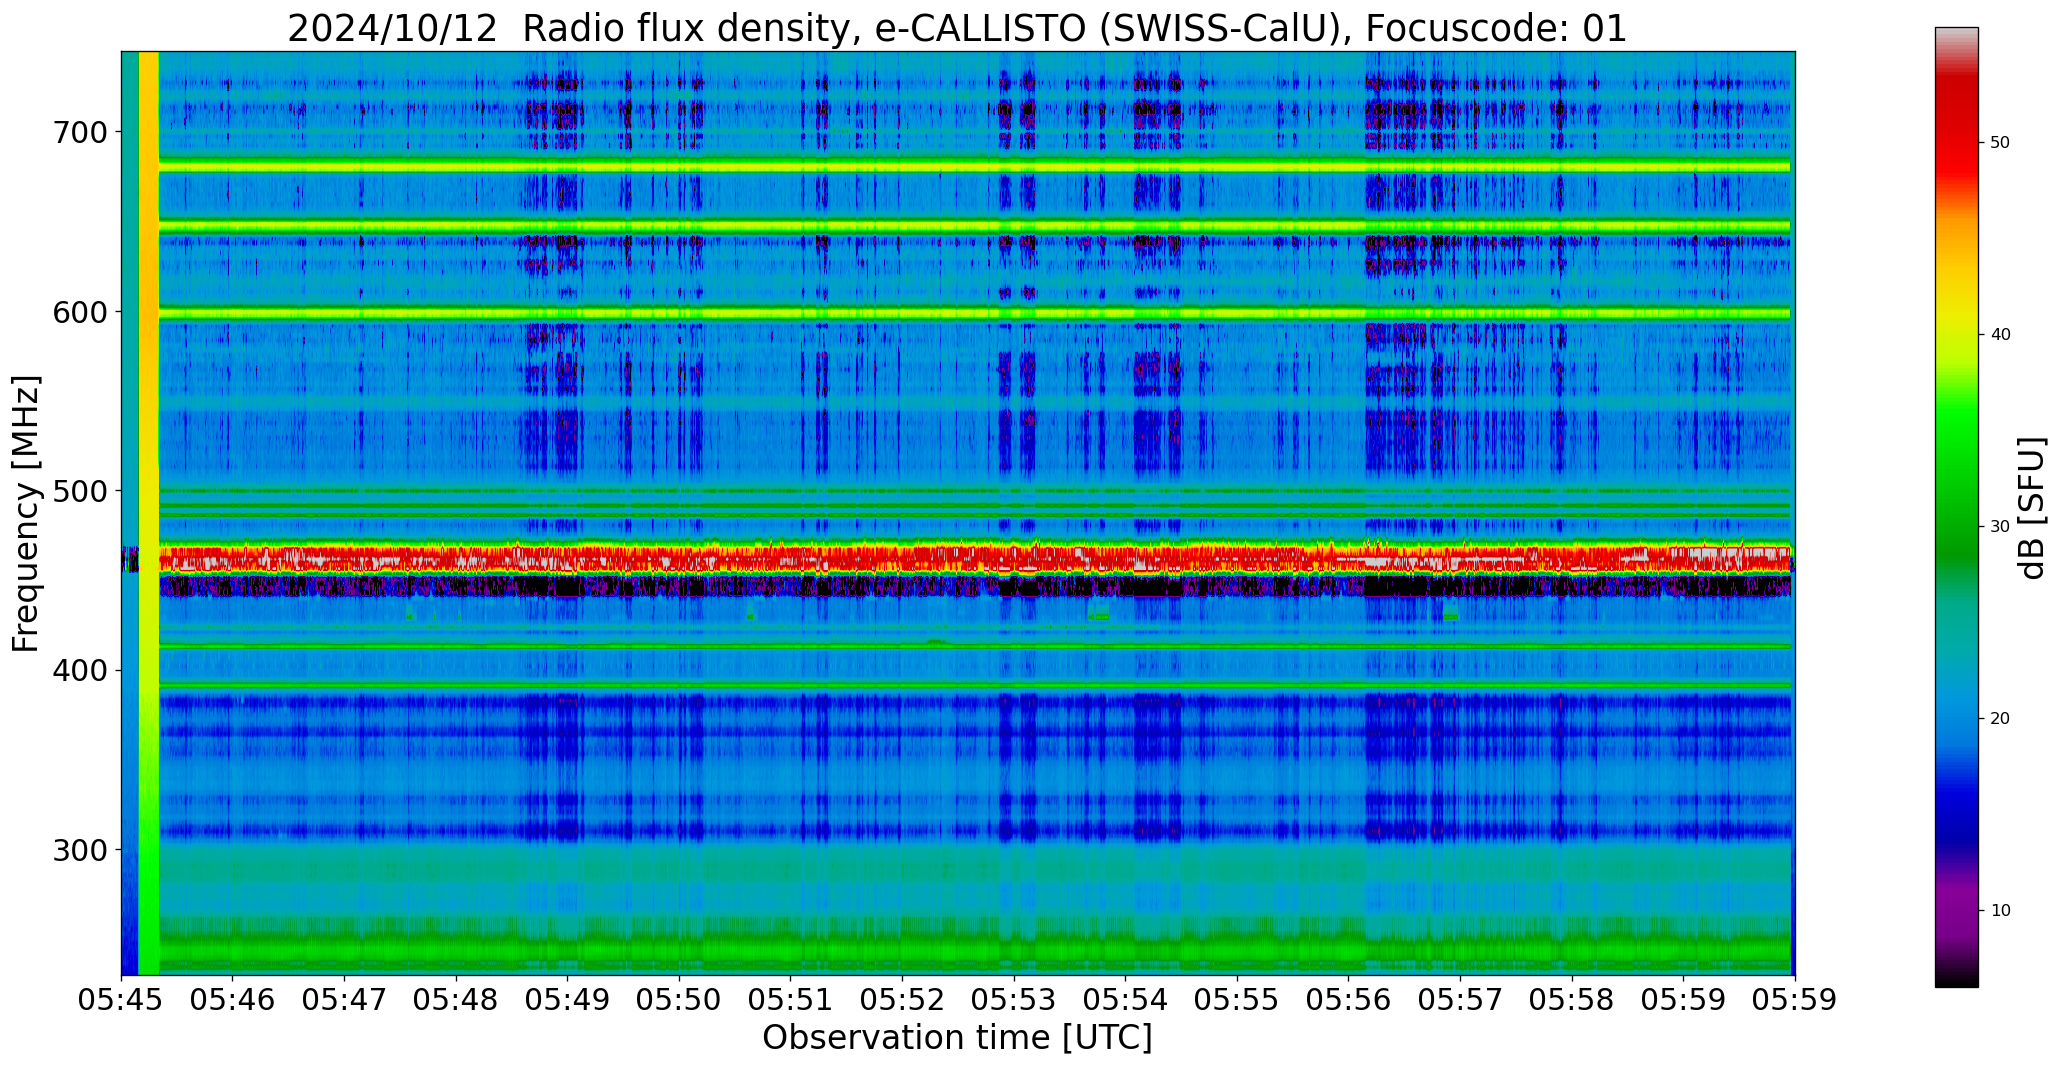2062x1067 pixels.
Task: Click the black band just below 450 MHz
Action: tap(975, 586)
